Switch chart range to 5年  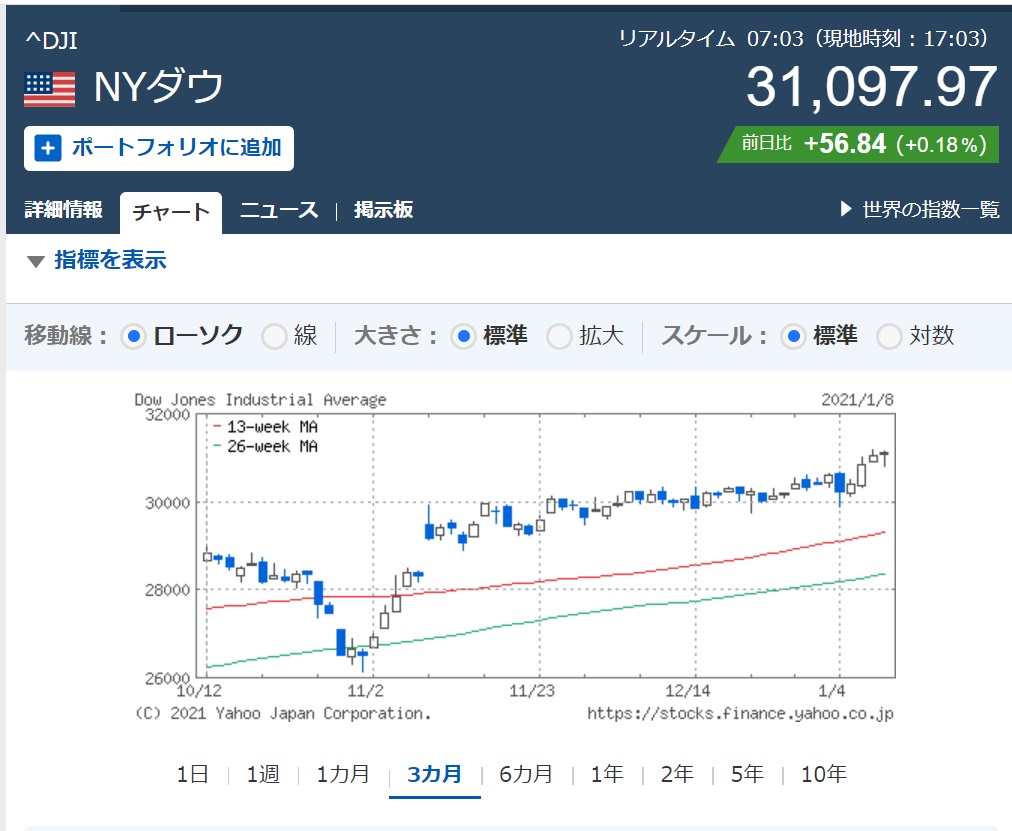[x=747, y=774]
